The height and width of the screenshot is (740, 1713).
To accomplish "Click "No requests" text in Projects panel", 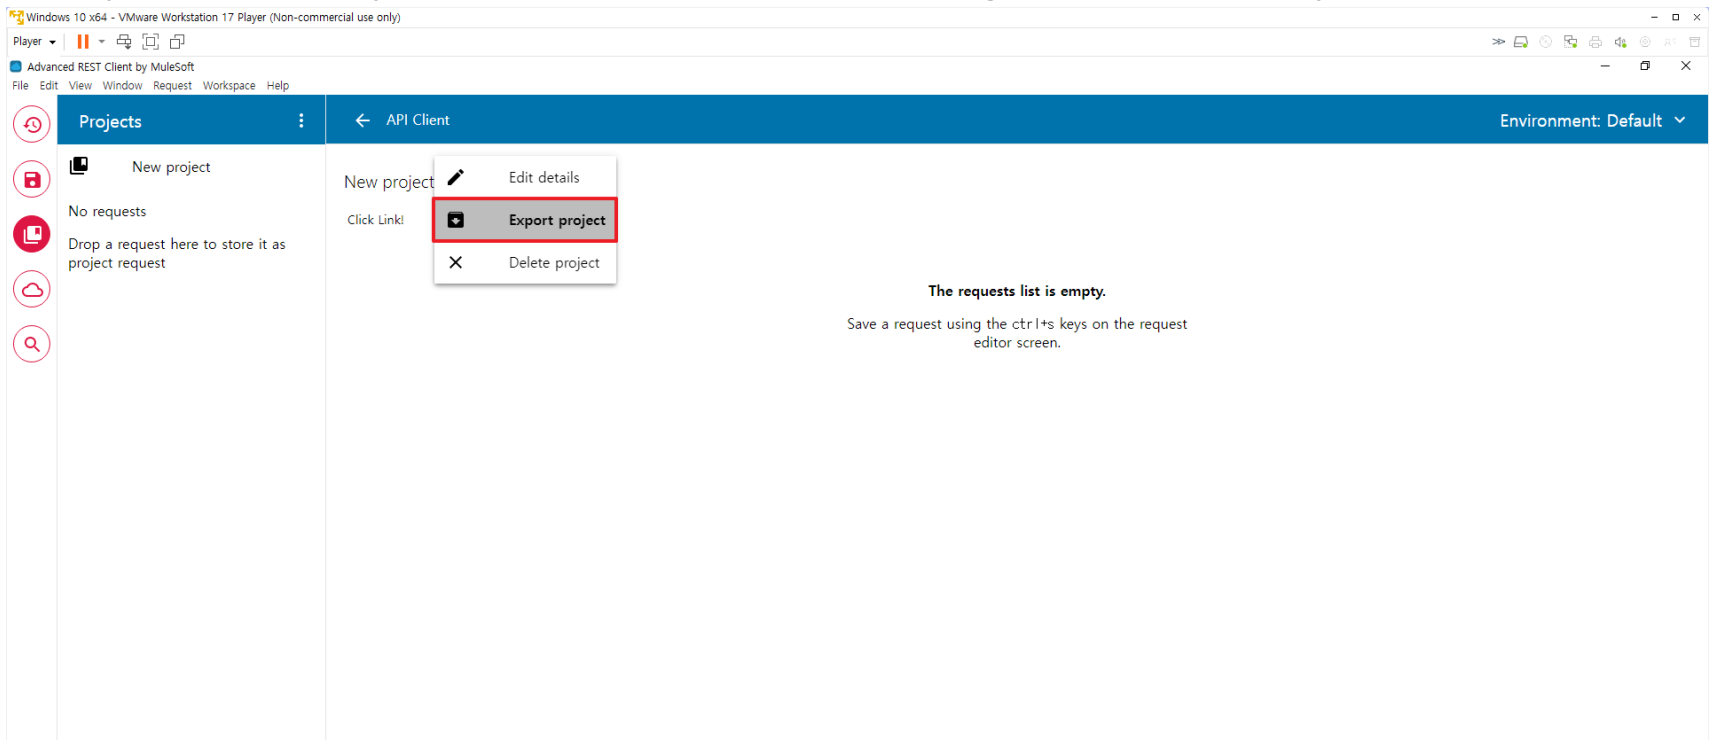I will coord(107,211).
